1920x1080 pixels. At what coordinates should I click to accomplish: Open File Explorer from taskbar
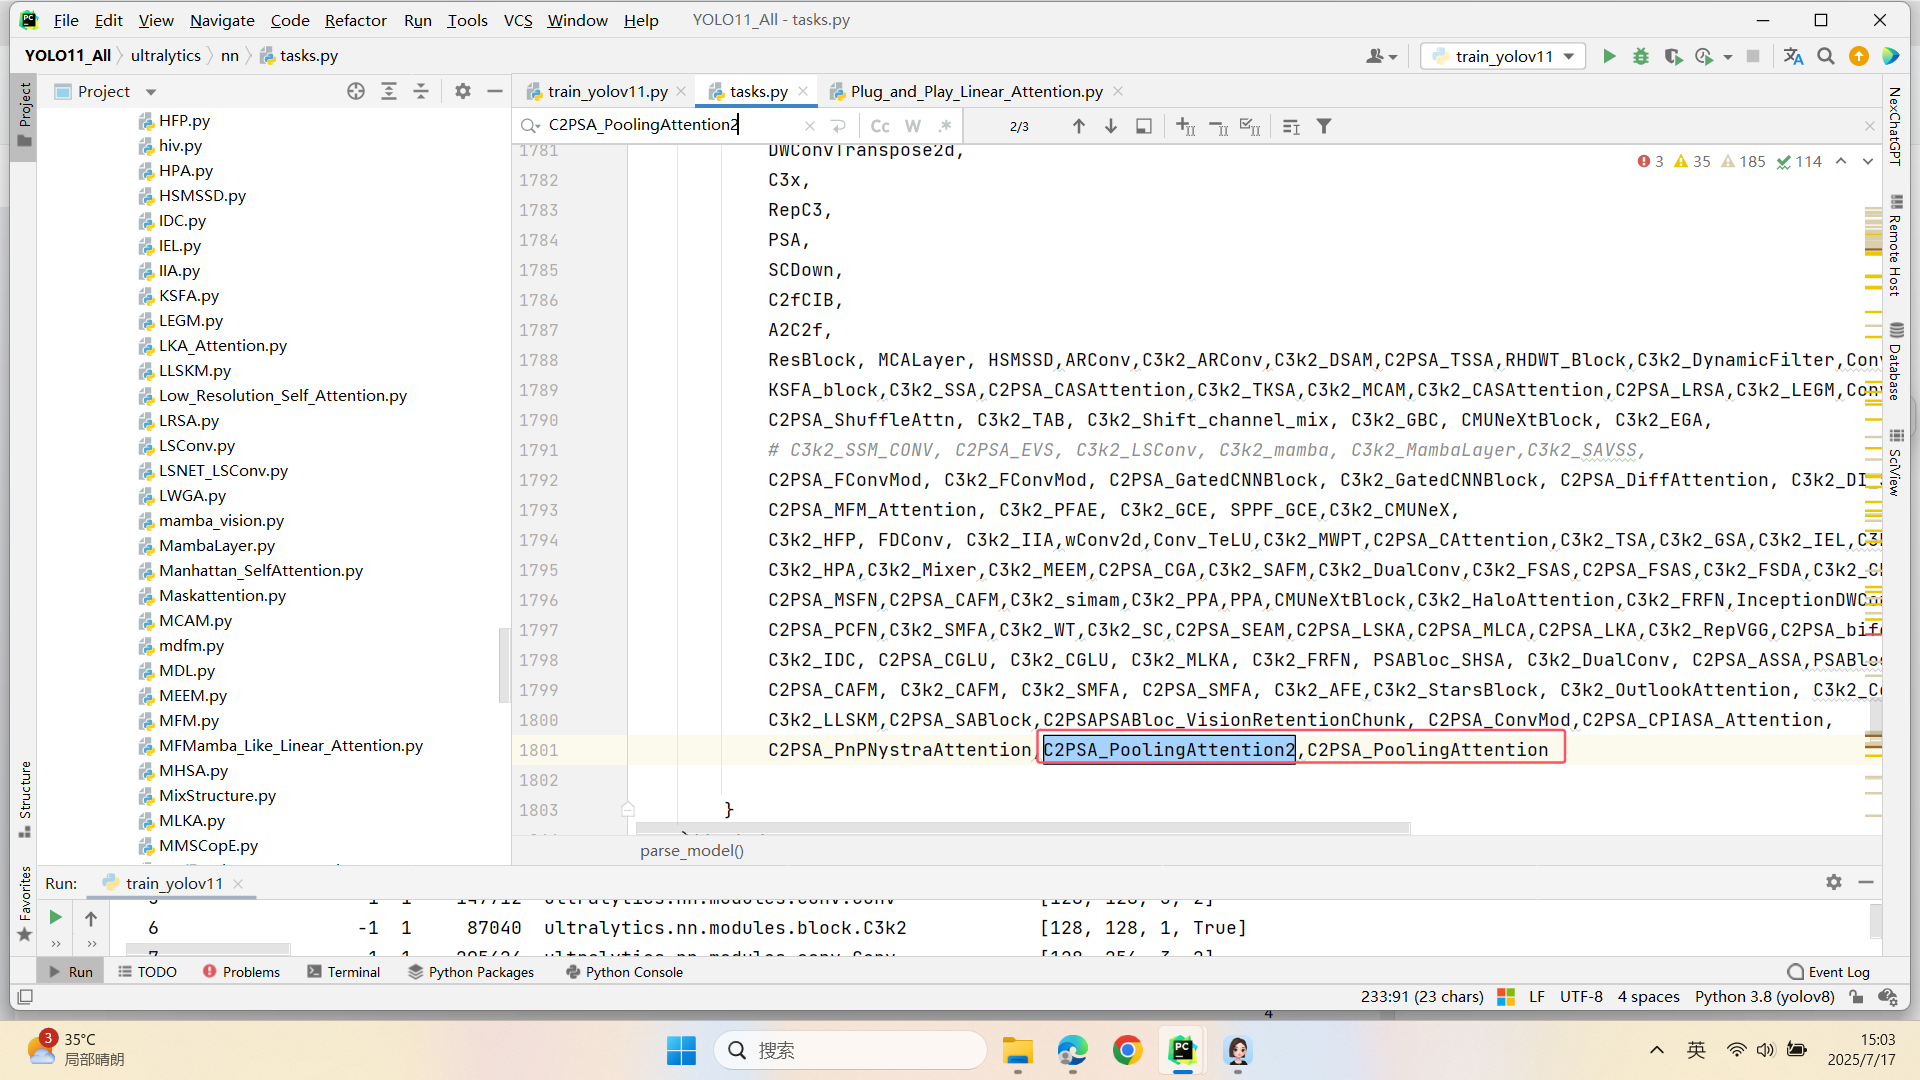(x=1018, y=1050)
